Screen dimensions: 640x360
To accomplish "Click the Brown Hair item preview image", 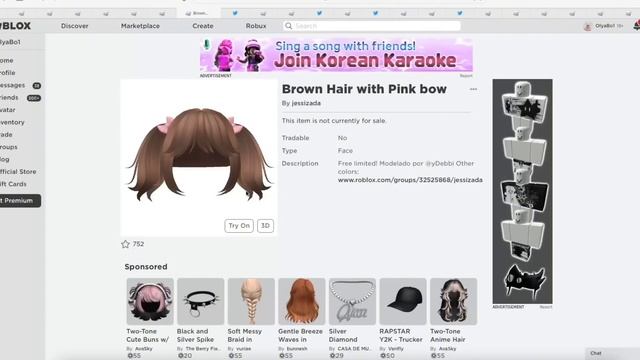I will (x=199, y=158).
